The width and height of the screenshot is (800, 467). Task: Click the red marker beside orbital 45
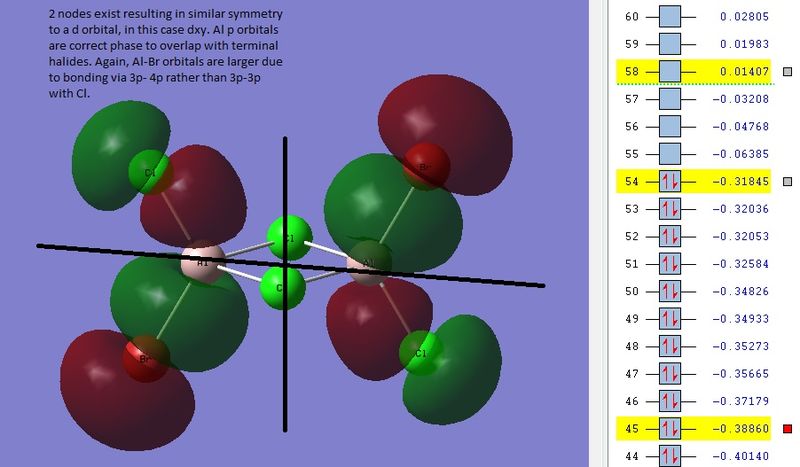pyautogui.click(x=788, y=429)
